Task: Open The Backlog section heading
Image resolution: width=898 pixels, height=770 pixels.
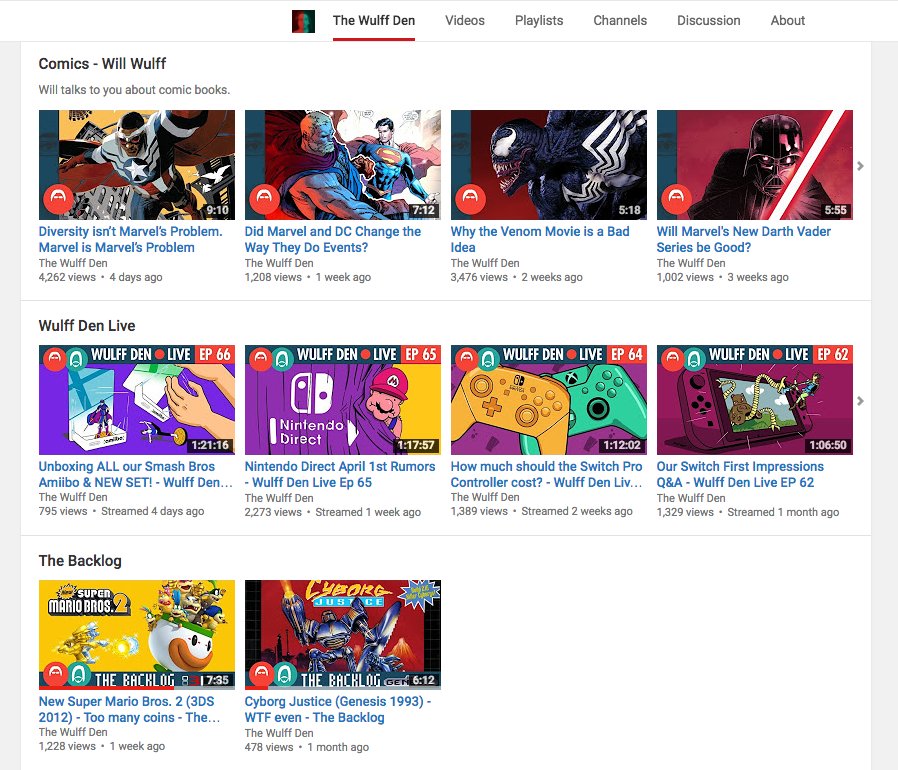Action: click(x=80, y=560)
